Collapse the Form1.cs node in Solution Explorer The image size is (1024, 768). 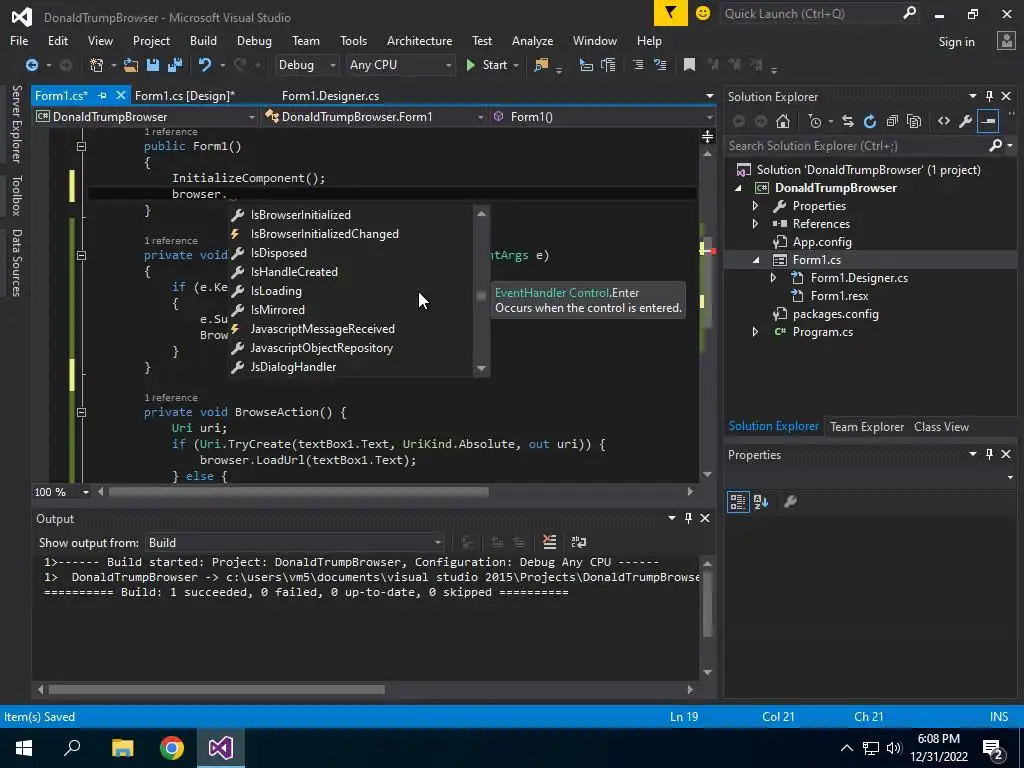756,260
